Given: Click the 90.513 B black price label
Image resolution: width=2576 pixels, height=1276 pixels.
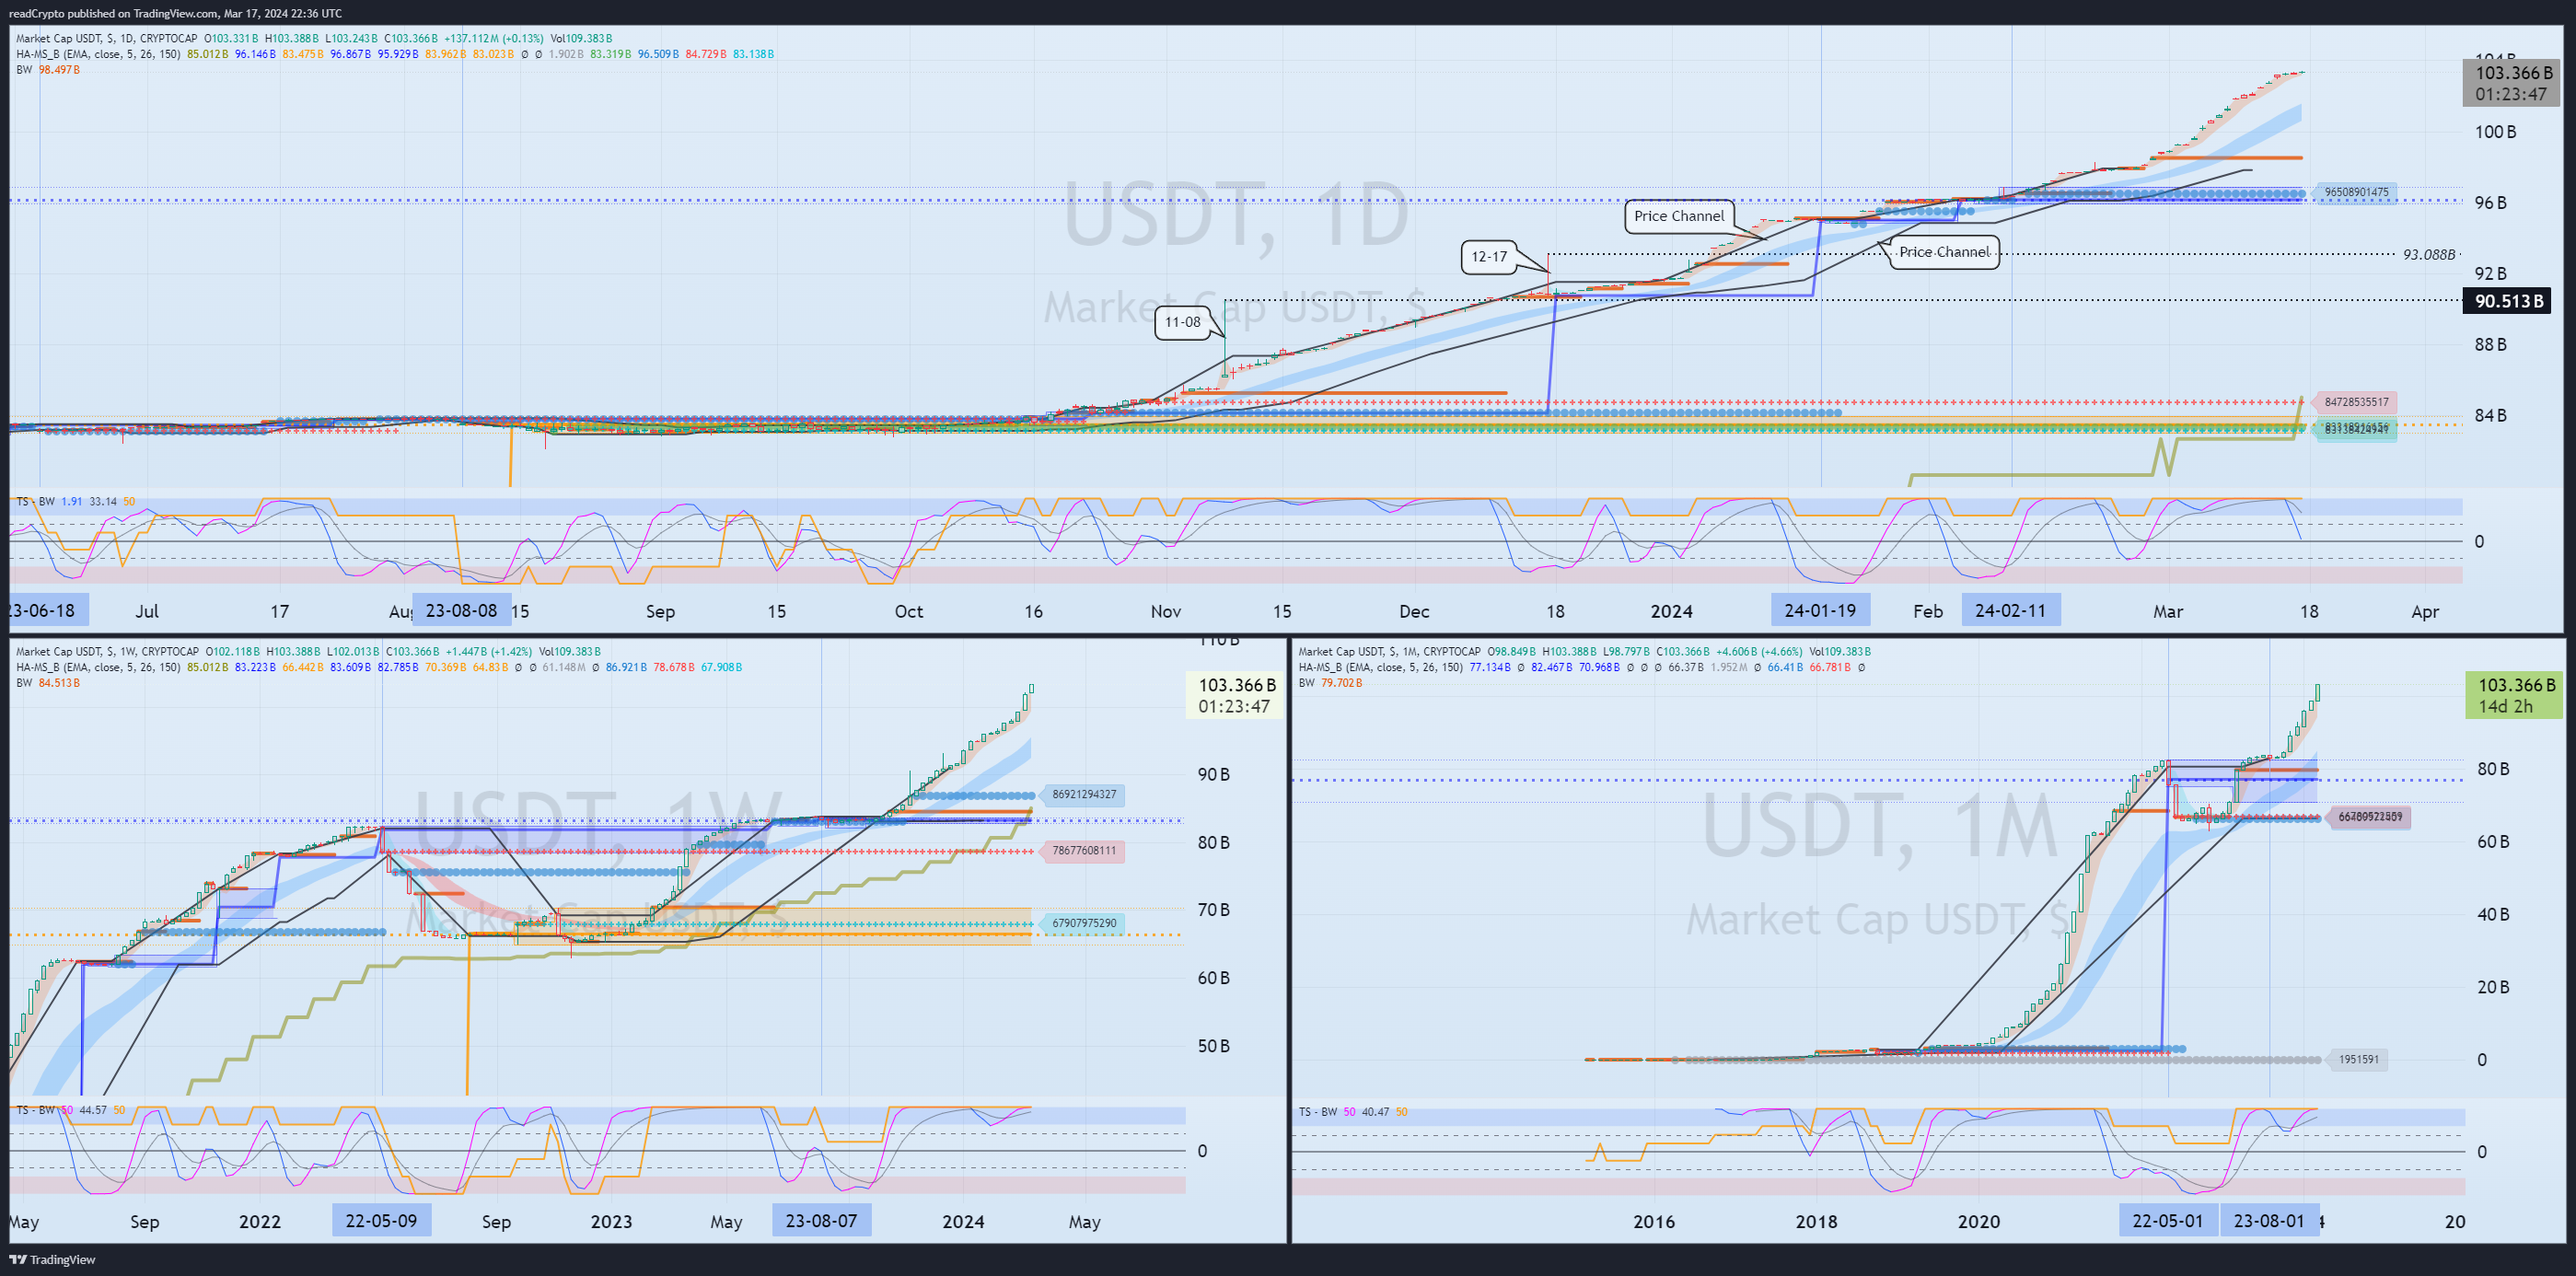Looking at the screenshot, I should (2506, 301).
